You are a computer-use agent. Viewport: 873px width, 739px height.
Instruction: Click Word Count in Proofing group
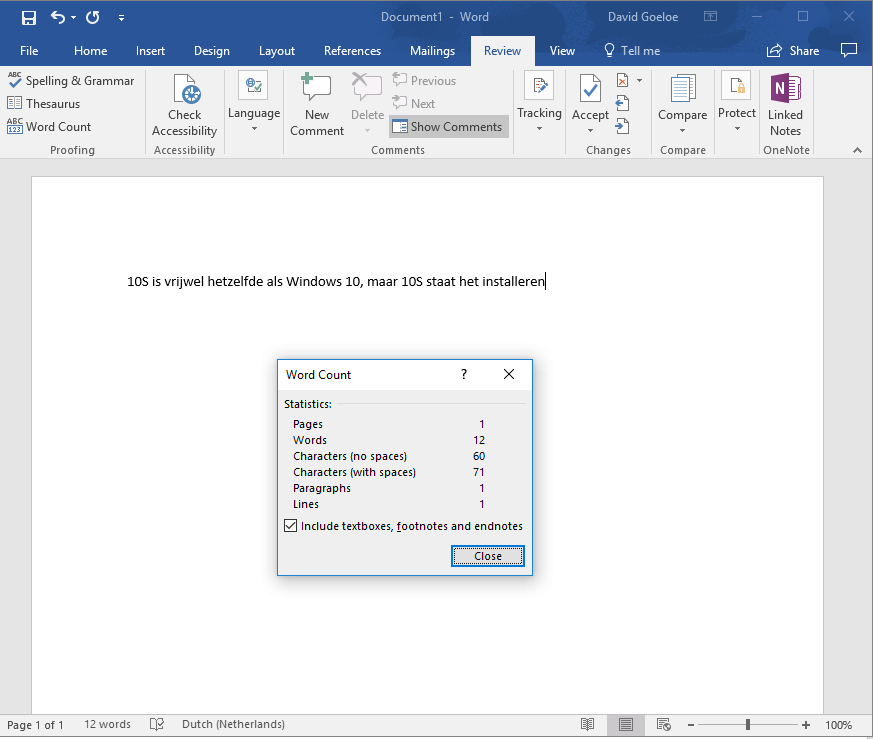(x=49, y=126)
